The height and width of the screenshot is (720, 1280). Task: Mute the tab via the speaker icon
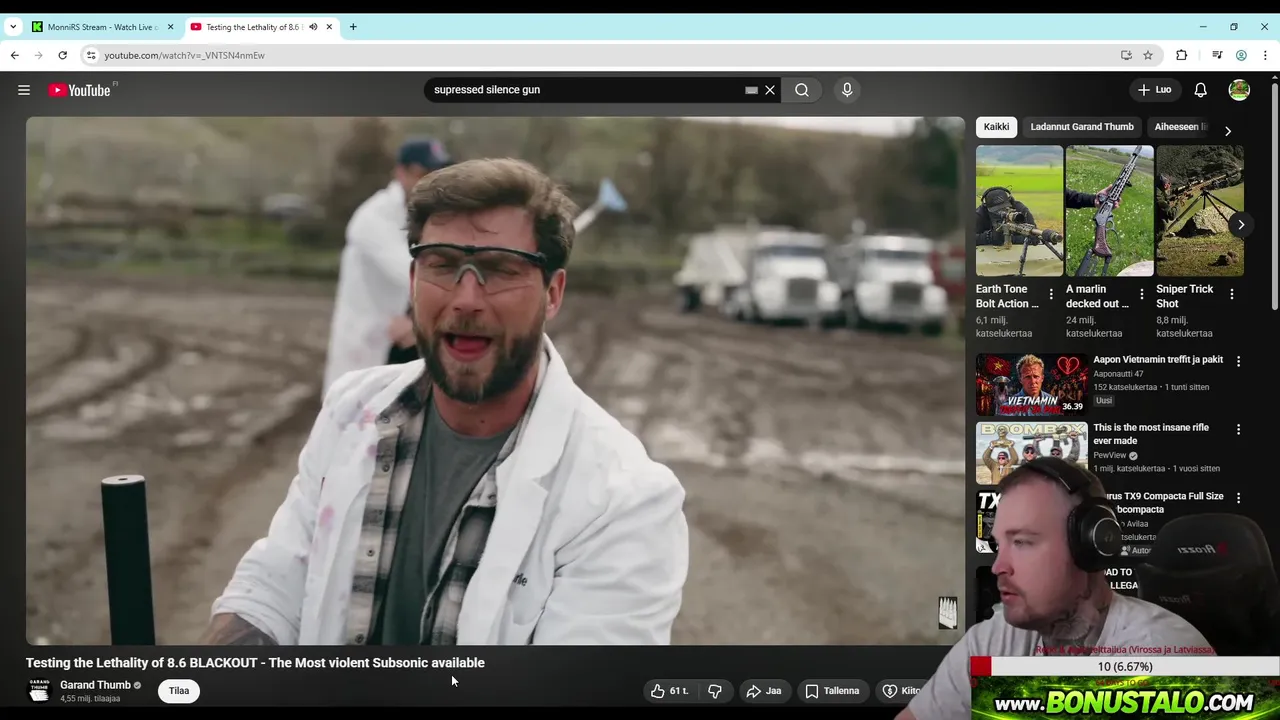[313, 27]
